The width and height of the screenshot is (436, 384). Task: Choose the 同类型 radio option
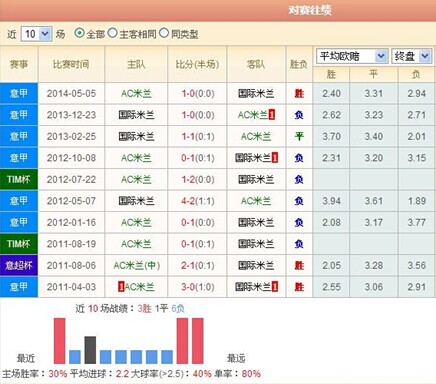164,33
